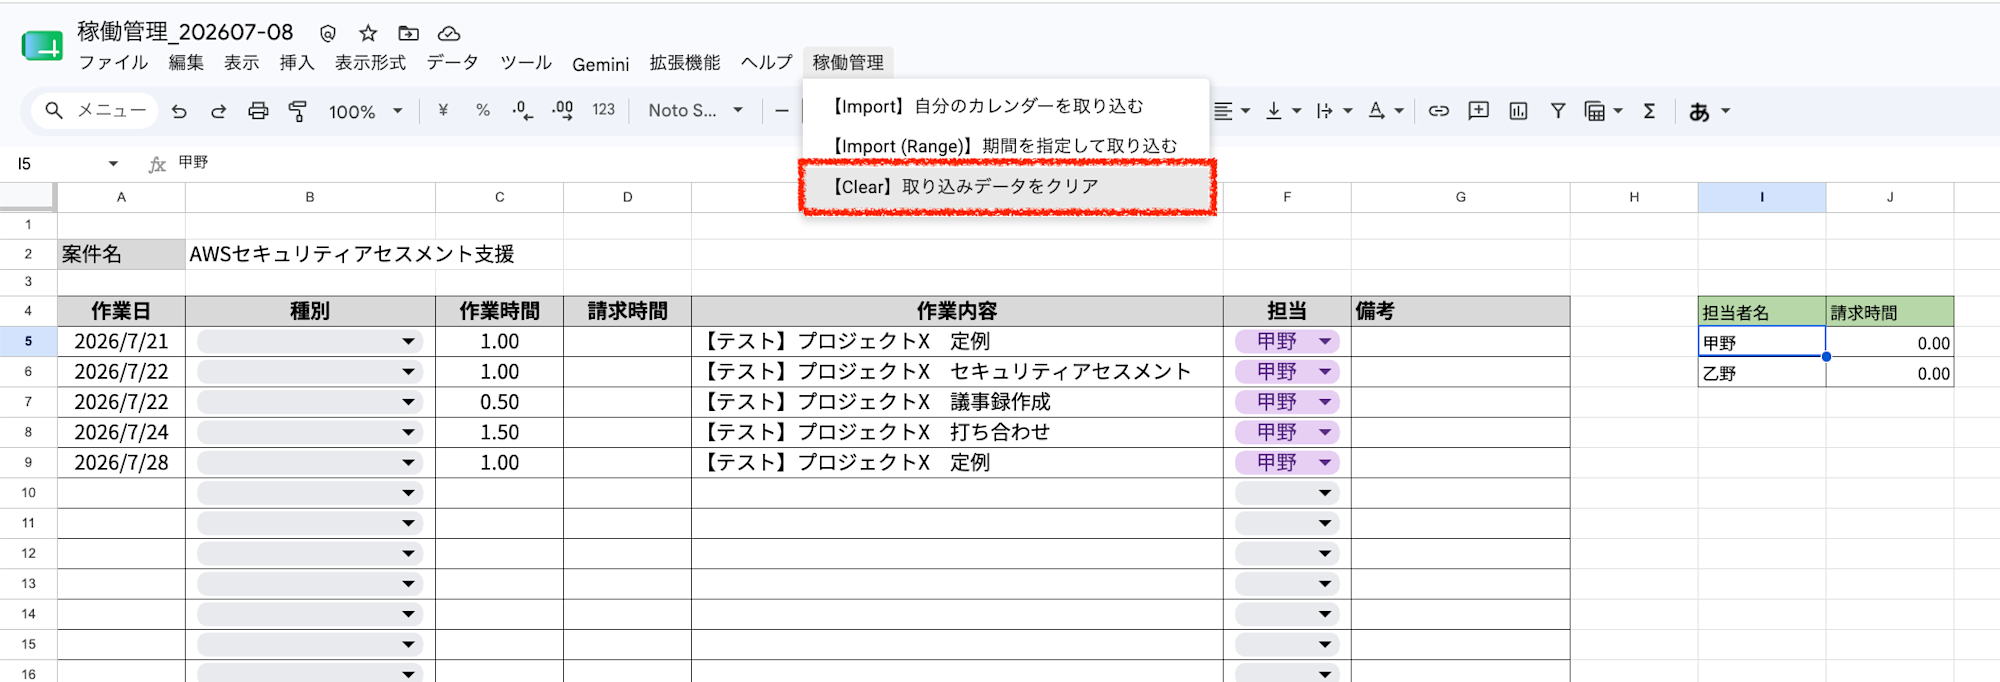
Task: Open the 100% zoom dropdown
Action: pos(365,111)
